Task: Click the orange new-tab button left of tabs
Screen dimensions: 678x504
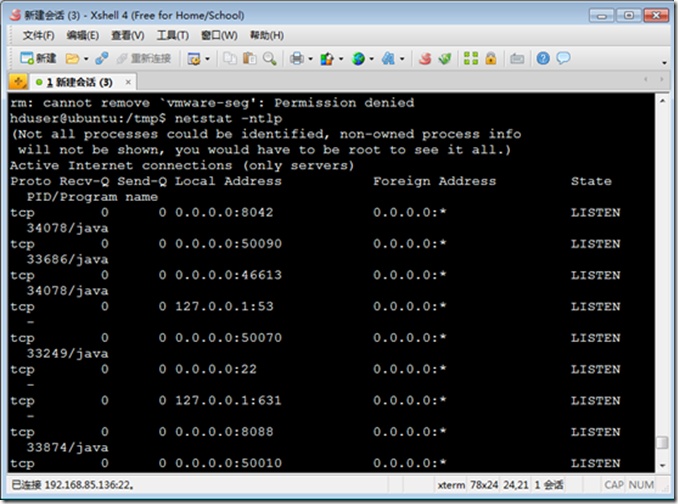Action: coord(18,82)
